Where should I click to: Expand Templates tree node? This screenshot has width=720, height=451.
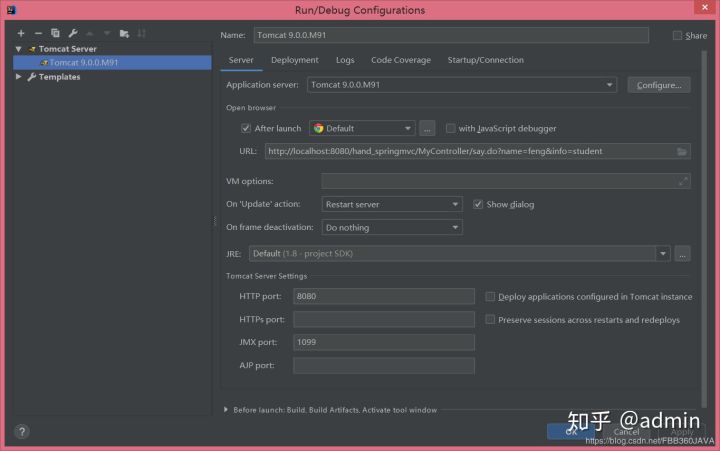point(18,77)
